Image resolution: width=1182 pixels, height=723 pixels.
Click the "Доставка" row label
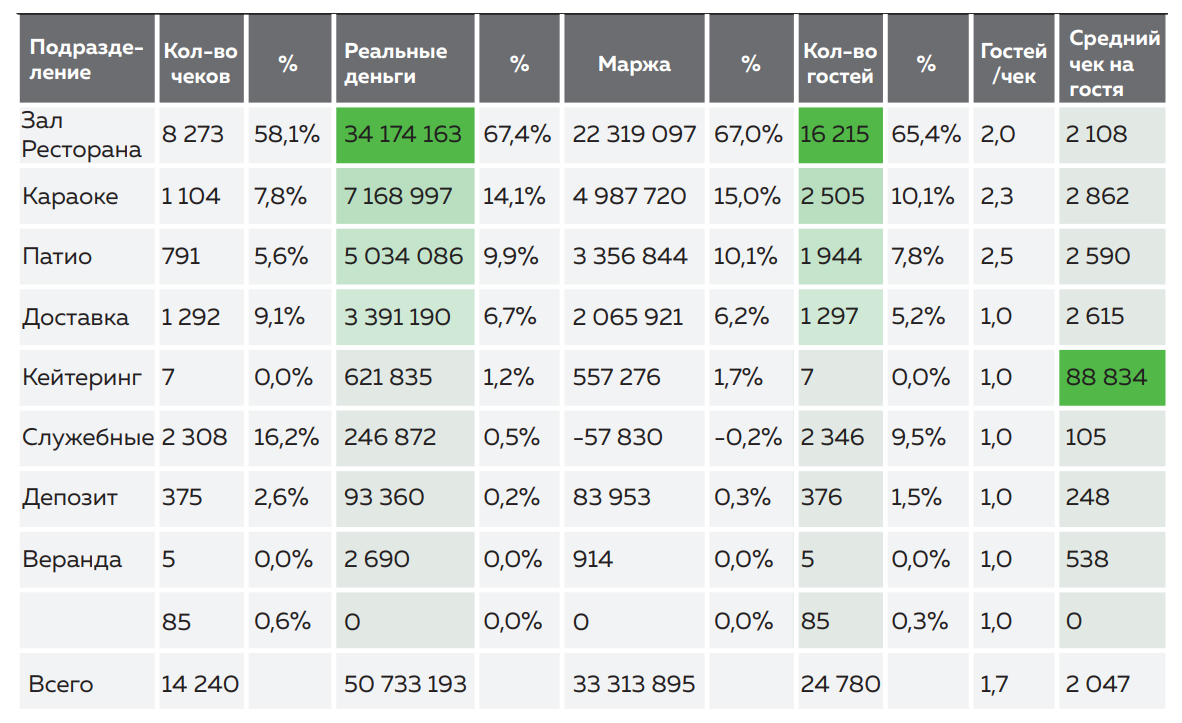[x=75, y=318]
